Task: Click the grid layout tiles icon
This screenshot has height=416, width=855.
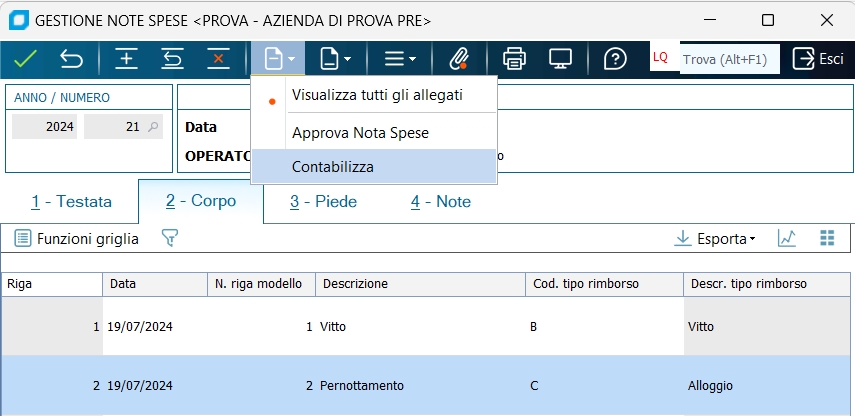Action: click(827, 238)
